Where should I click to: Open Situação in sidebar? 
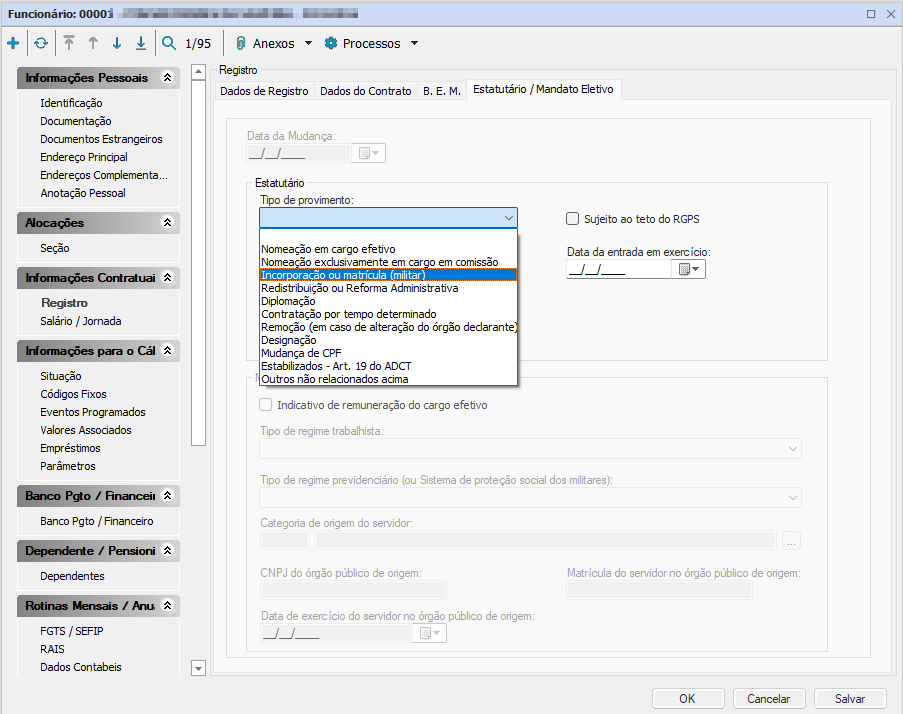pyautogui.click(x=61, y=376)
